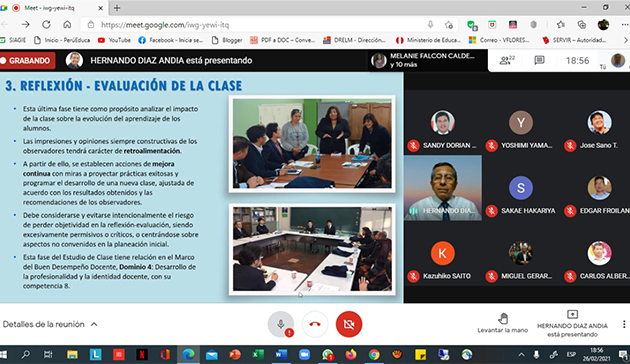The height and width of the screenshot is (364, 630).
Task: Open Netflix from the taskbar
Action: click(141, 354)
